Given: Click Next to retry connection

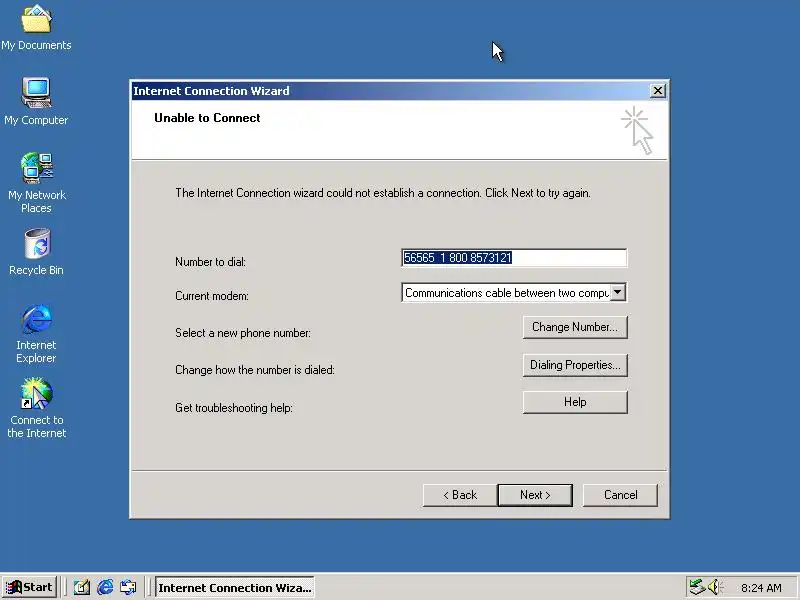Looking at the screenshot, I should (535, 495).
